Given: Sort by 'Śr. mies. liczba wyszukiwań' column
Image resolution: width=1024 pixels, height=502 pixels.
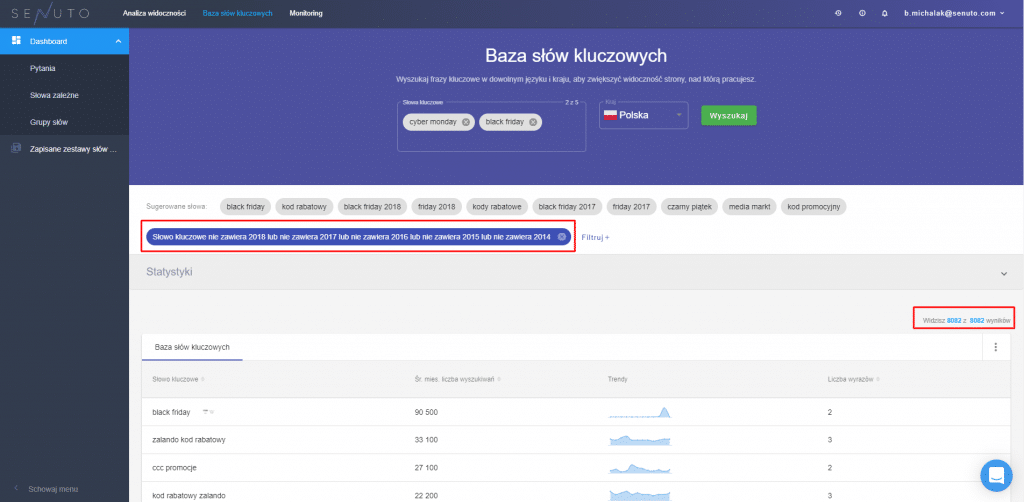Looking at the screenshot, I should (x=455, y=379).
